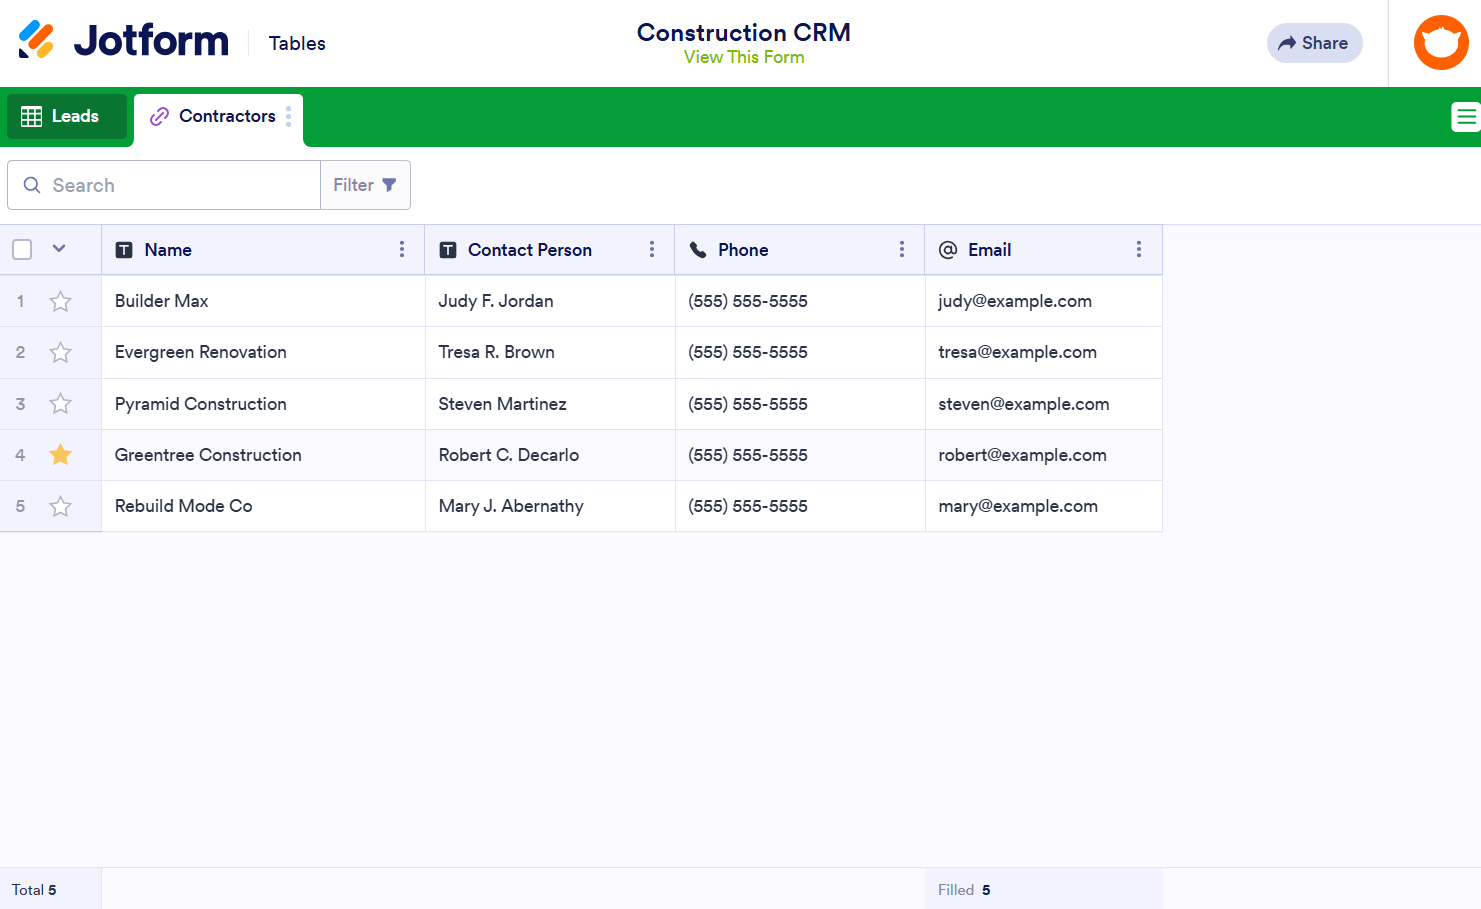
Task: Open the View This Form link
Action: click(x=744, y=58)
